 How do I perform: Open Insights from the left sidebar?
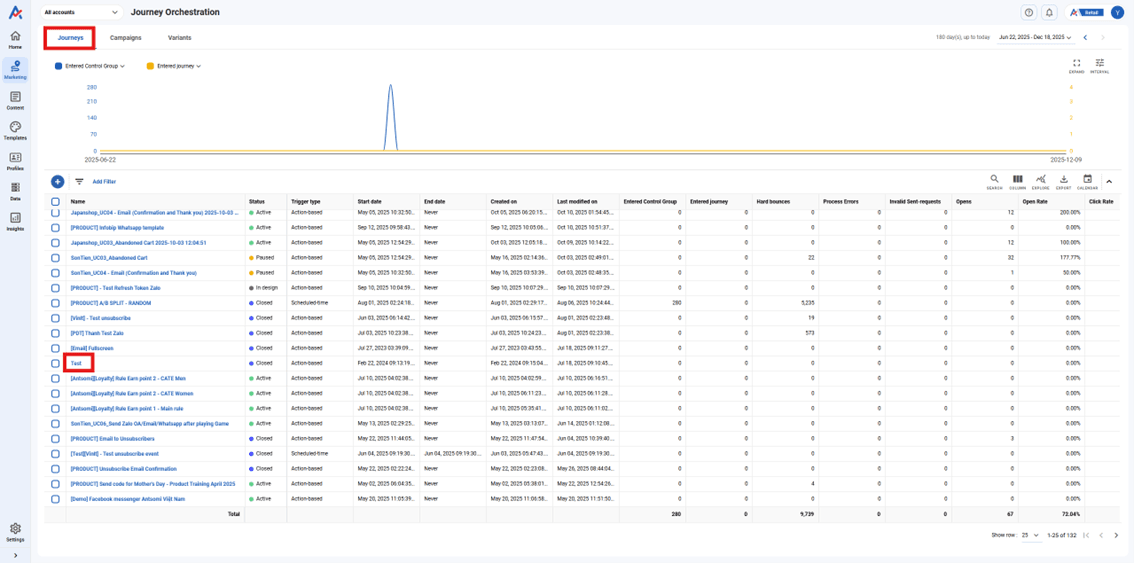(x=15, y=221)
